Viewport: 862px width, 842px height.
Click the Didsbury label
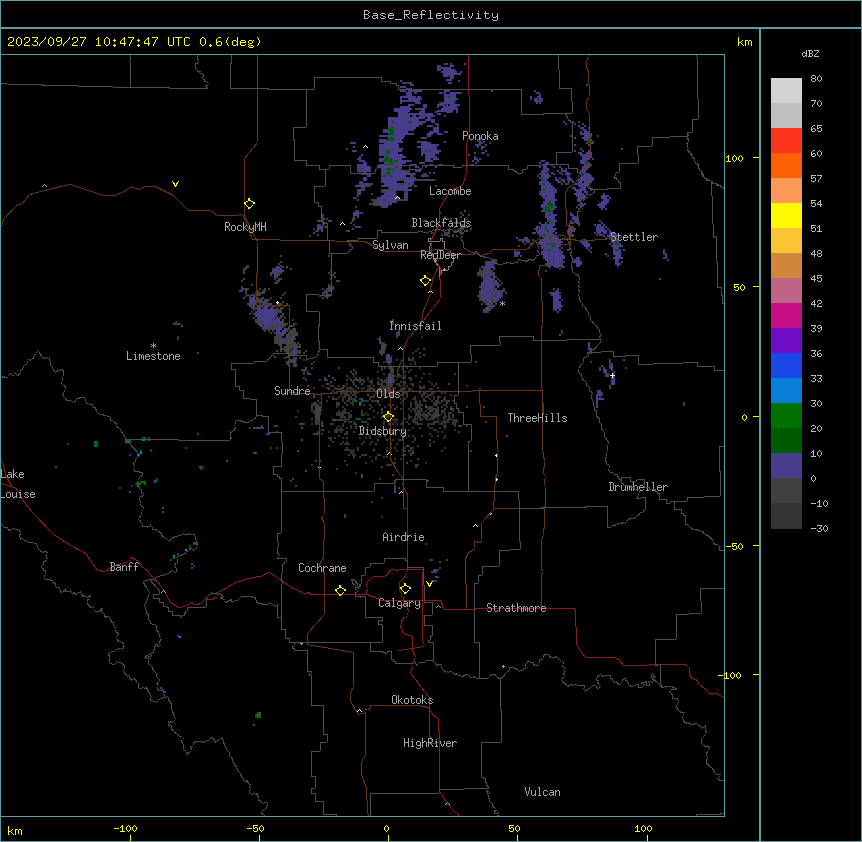383,431
